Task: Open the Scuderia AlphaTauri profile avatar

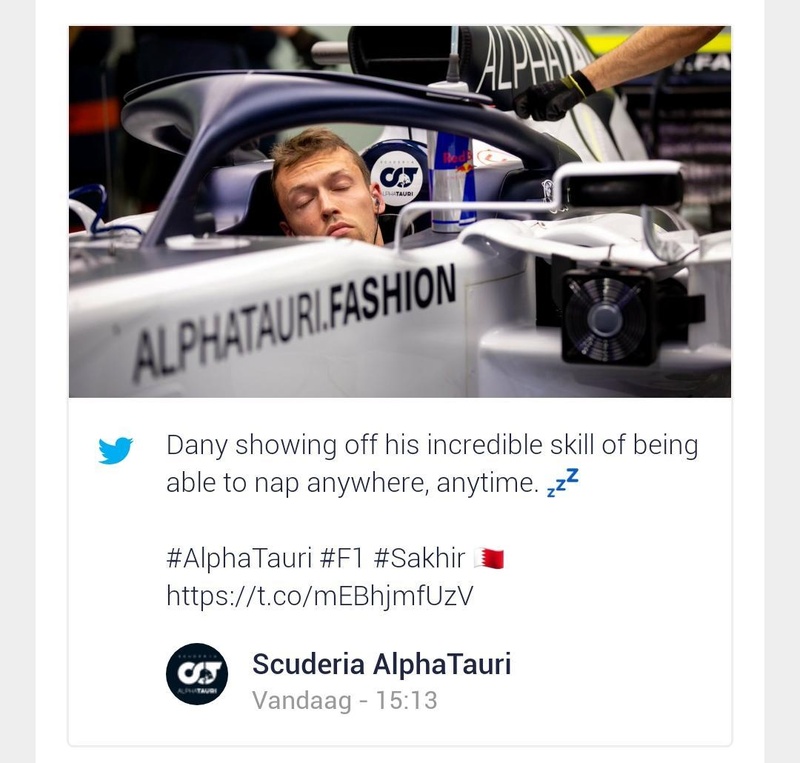Action: coord(197,674)
